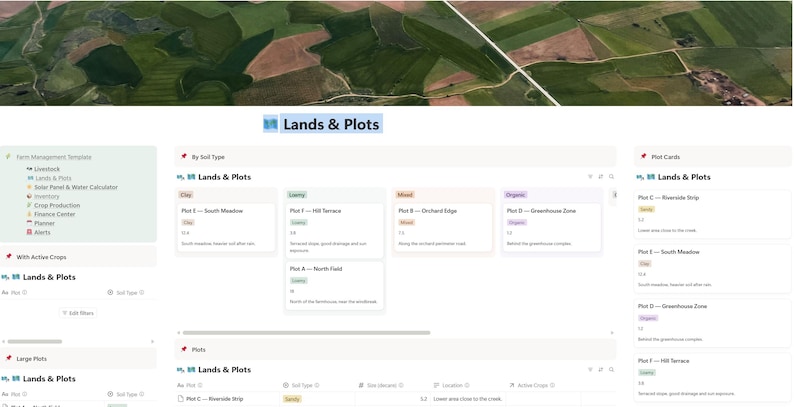The width and height of the screenshot is (794, 407).
Task: Open Plot A — North Field board card
Action: tap(335, 286)
